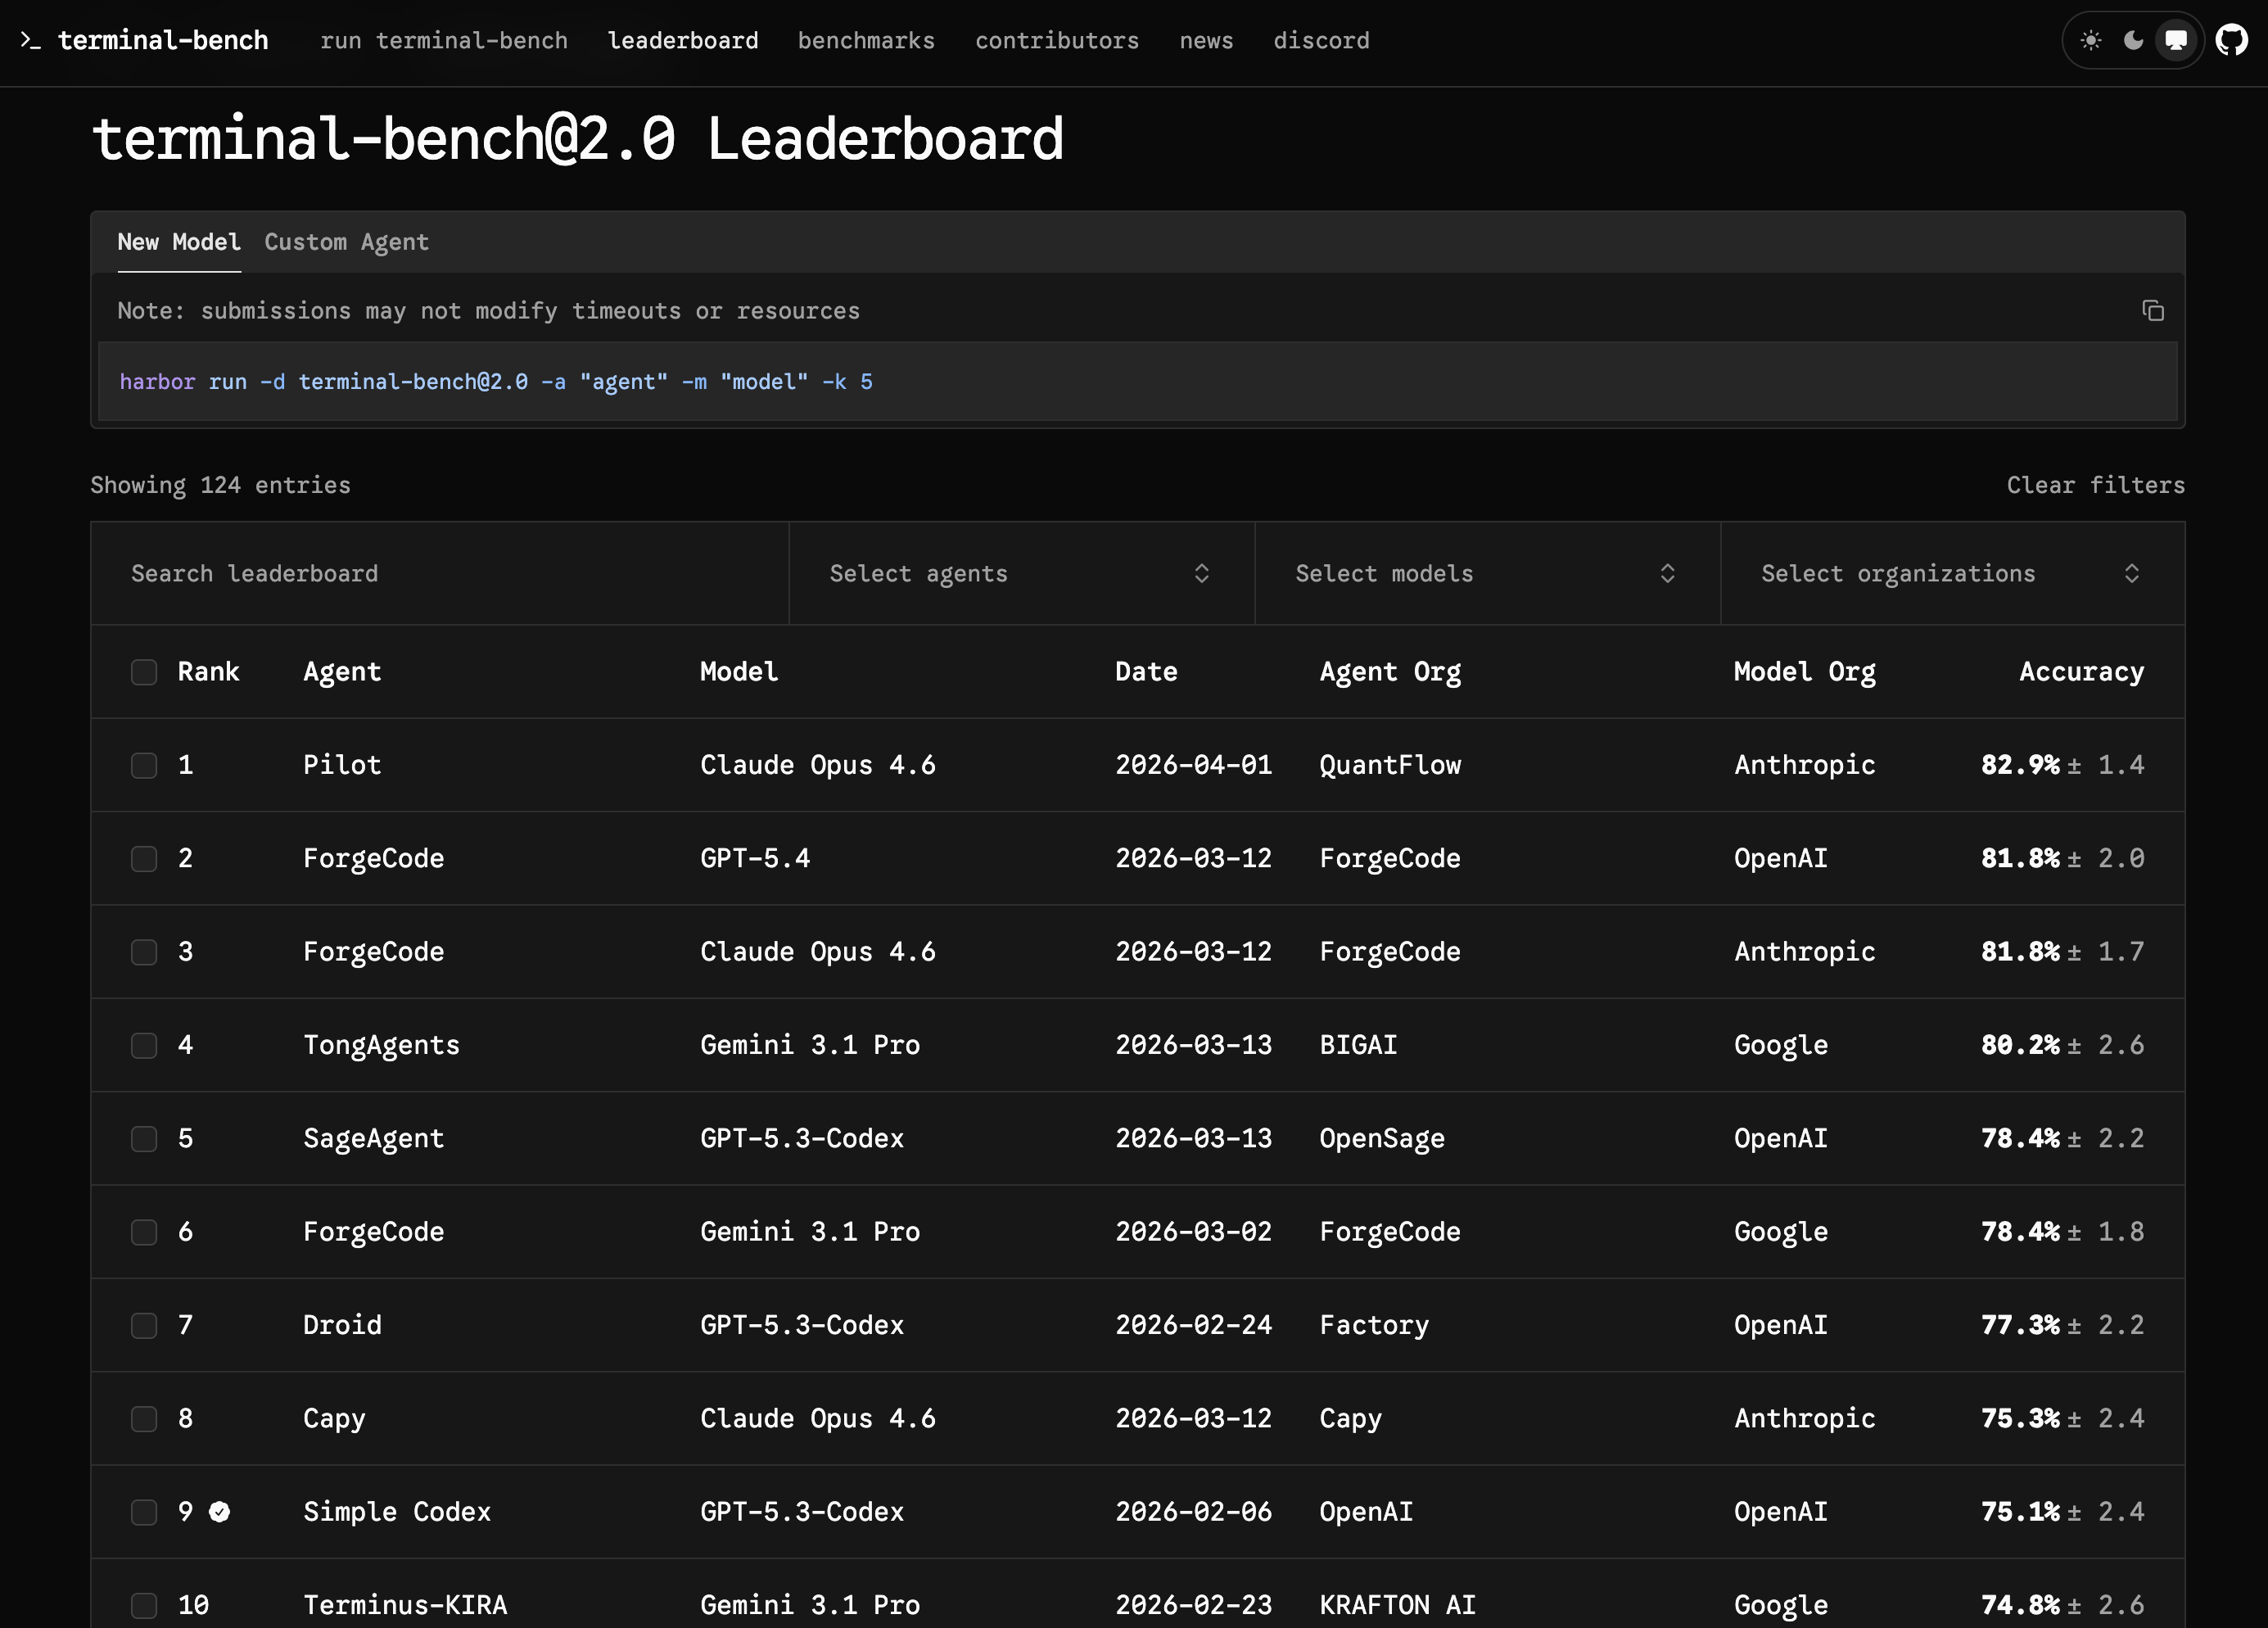Open the New Model tab
The height and width of the screenshot is (1628, 2268).
point(179,242)
